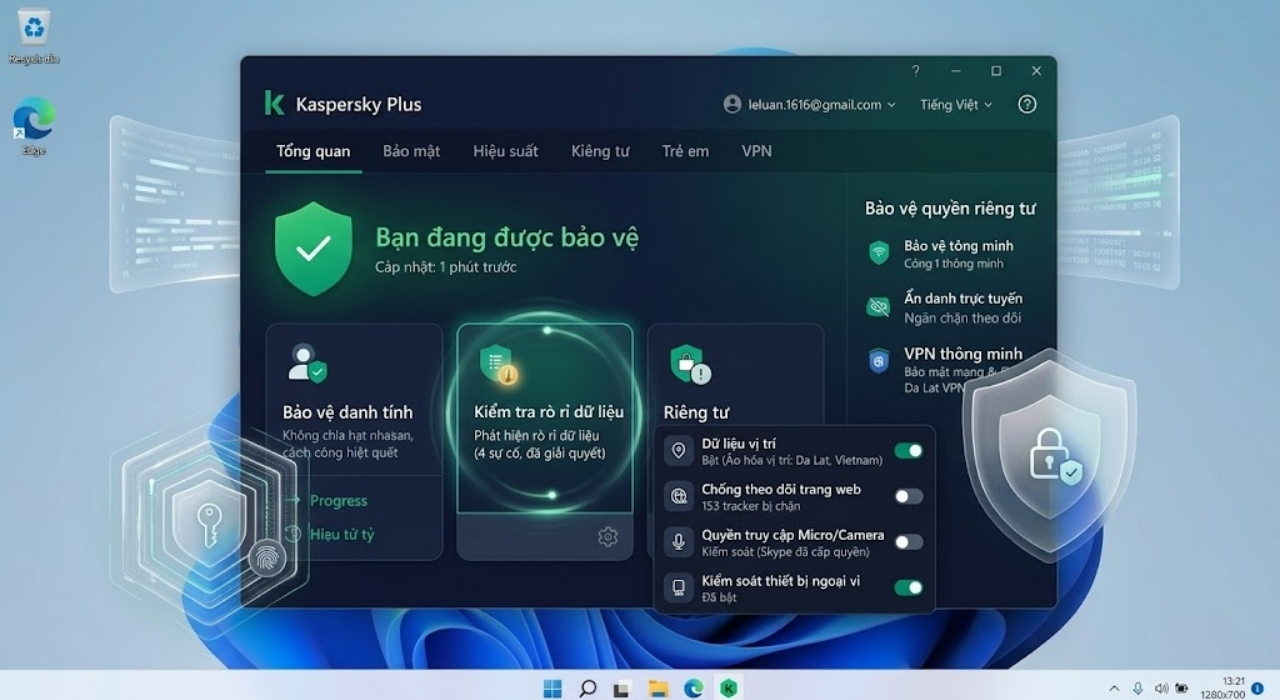Click the green protected shield checkmark
Viewport: 1280px width, 700px height.
pyautogui.click(x=314, y=249)
